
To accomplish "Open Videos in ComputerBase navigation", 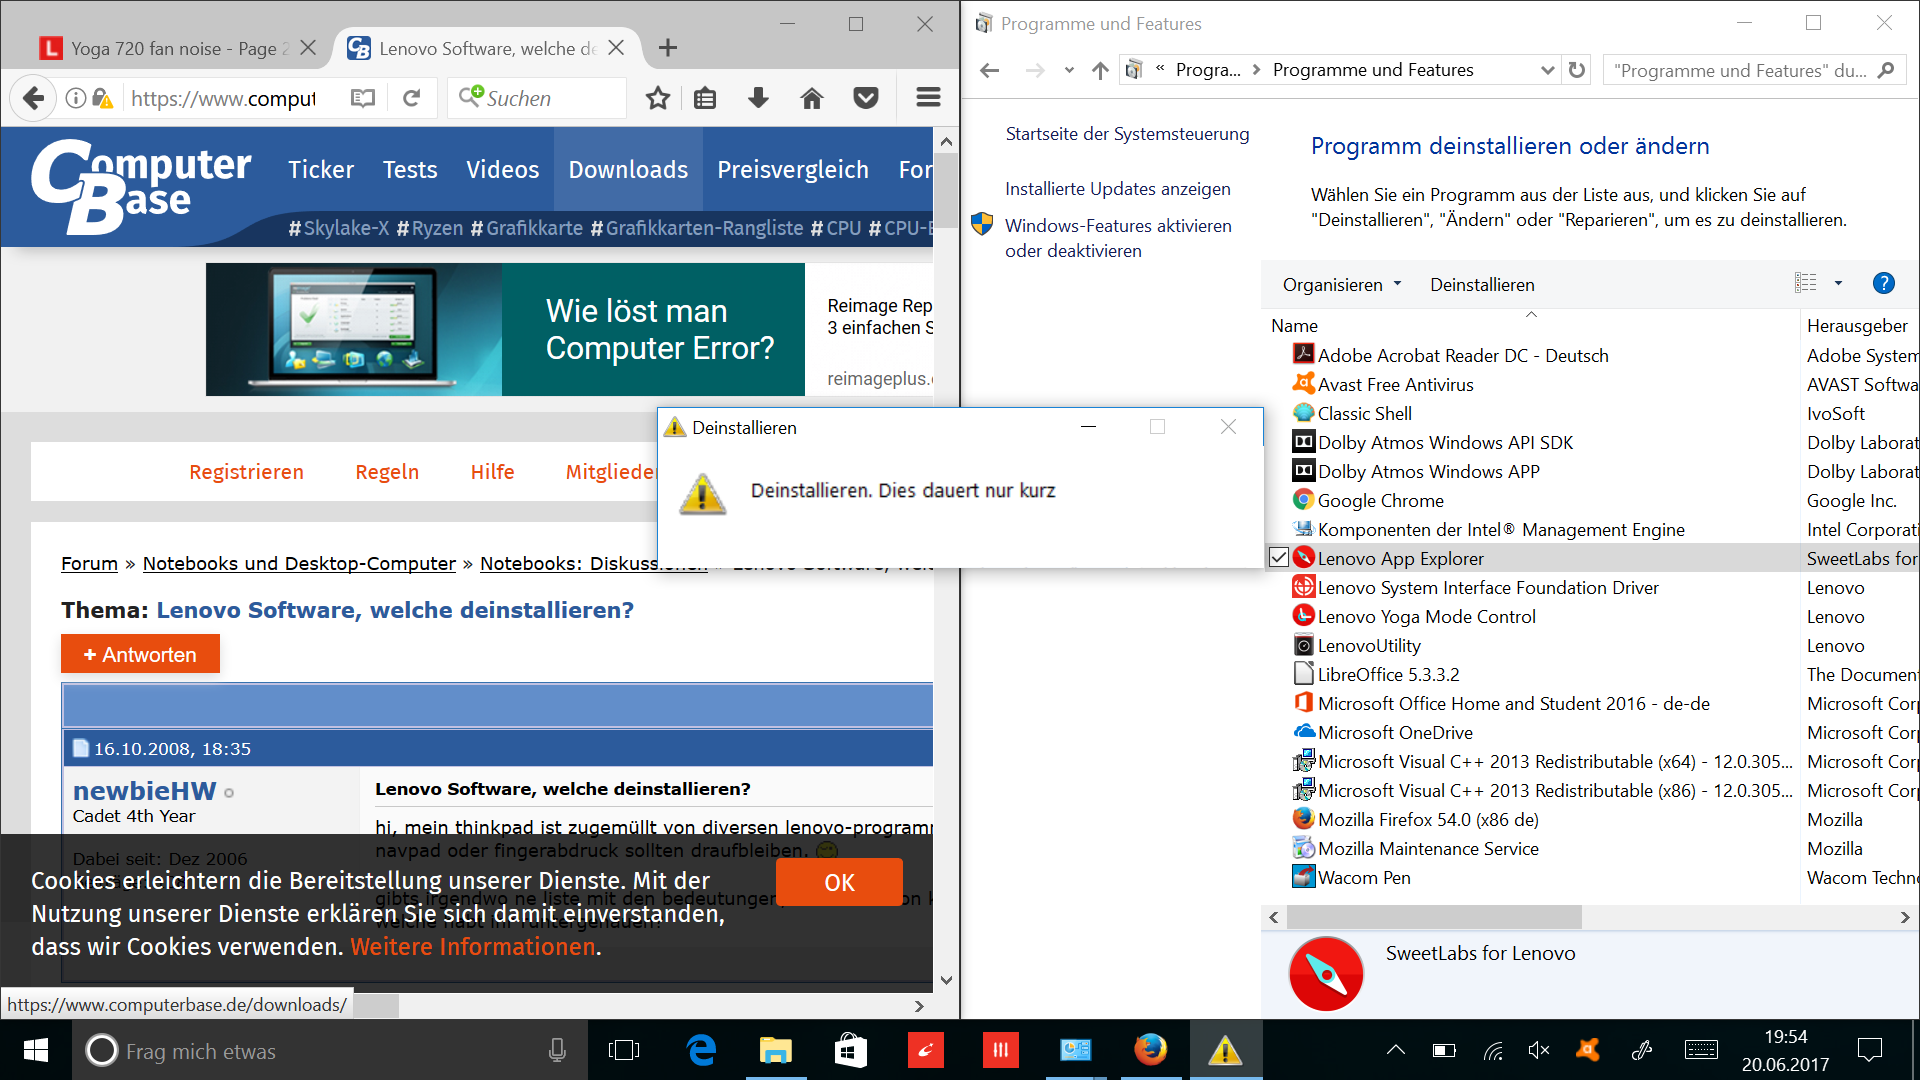I will click(x=503, y=170).
